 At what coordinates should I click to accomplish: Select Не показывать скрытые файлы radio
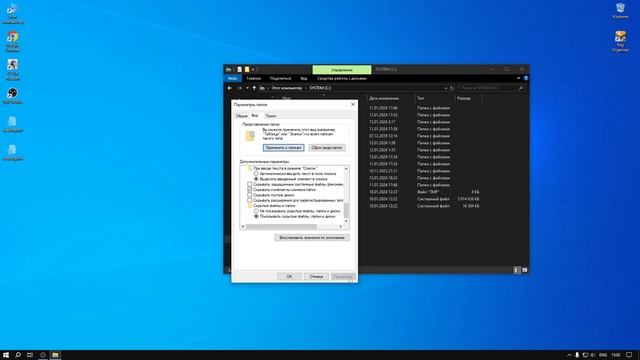[256, 211]
